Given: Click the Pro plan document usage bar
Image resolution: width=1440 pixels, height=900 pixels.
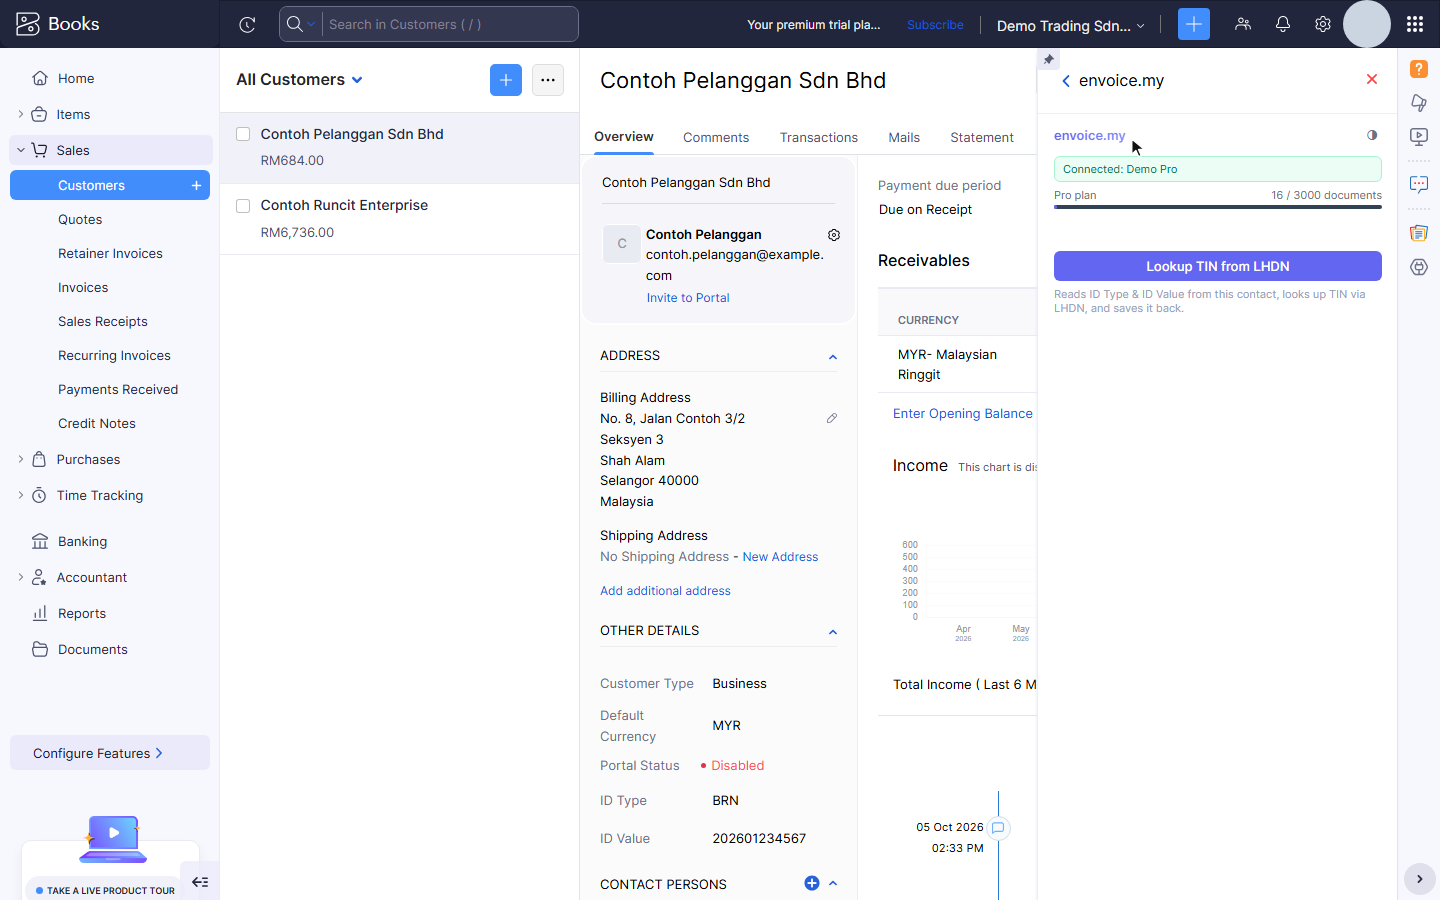Looking at the screenshot, I should point(1218,207).
